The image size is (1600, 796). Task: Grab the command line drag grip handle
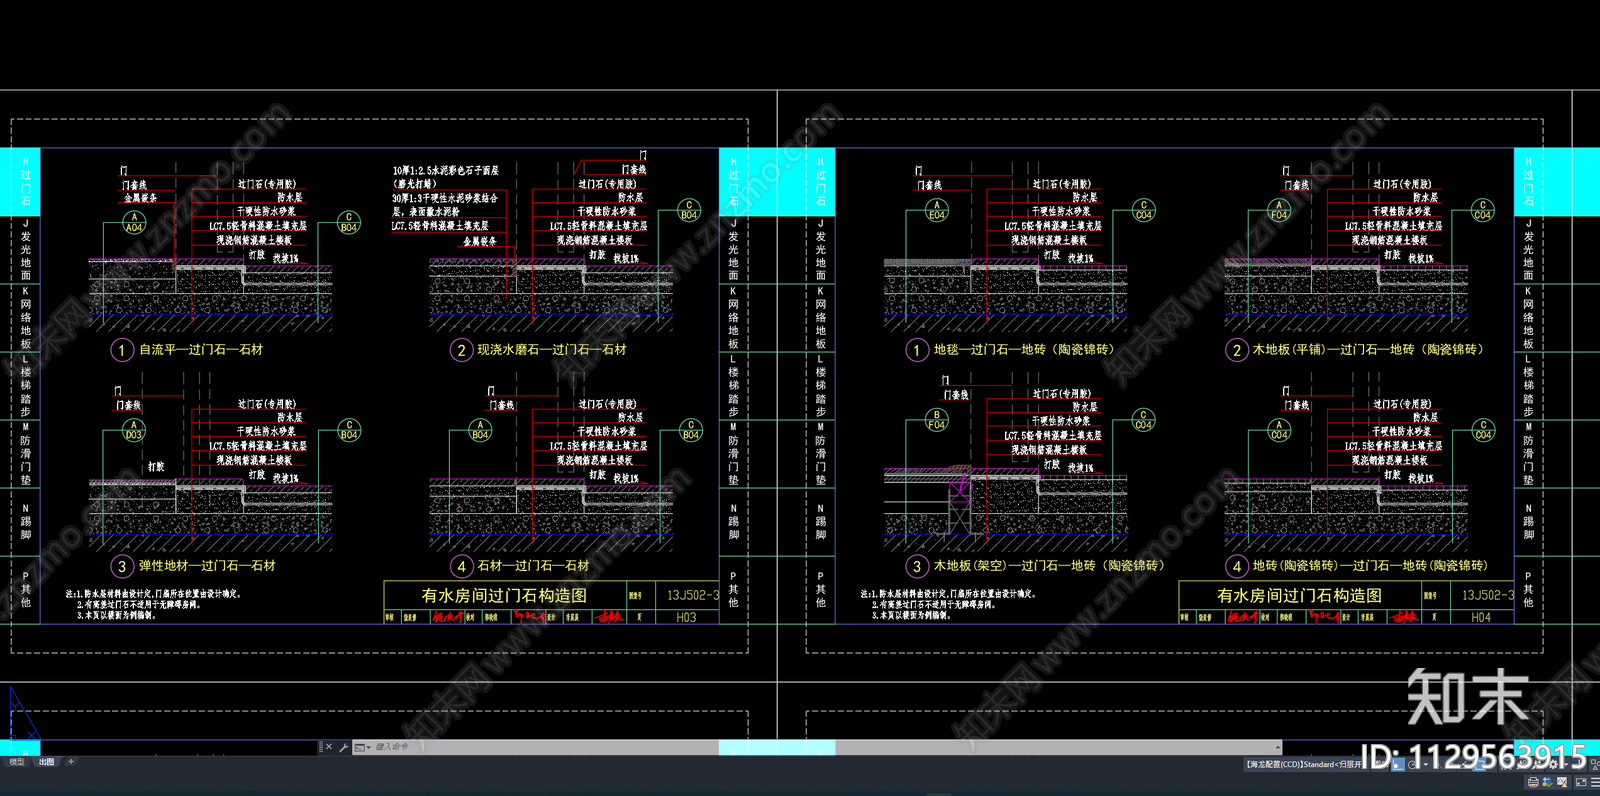320,747
